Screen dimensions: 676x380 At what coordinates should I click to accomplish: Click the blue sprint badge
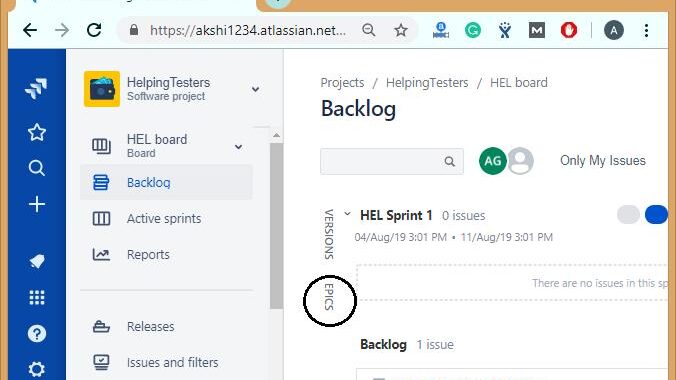point(656,215)
